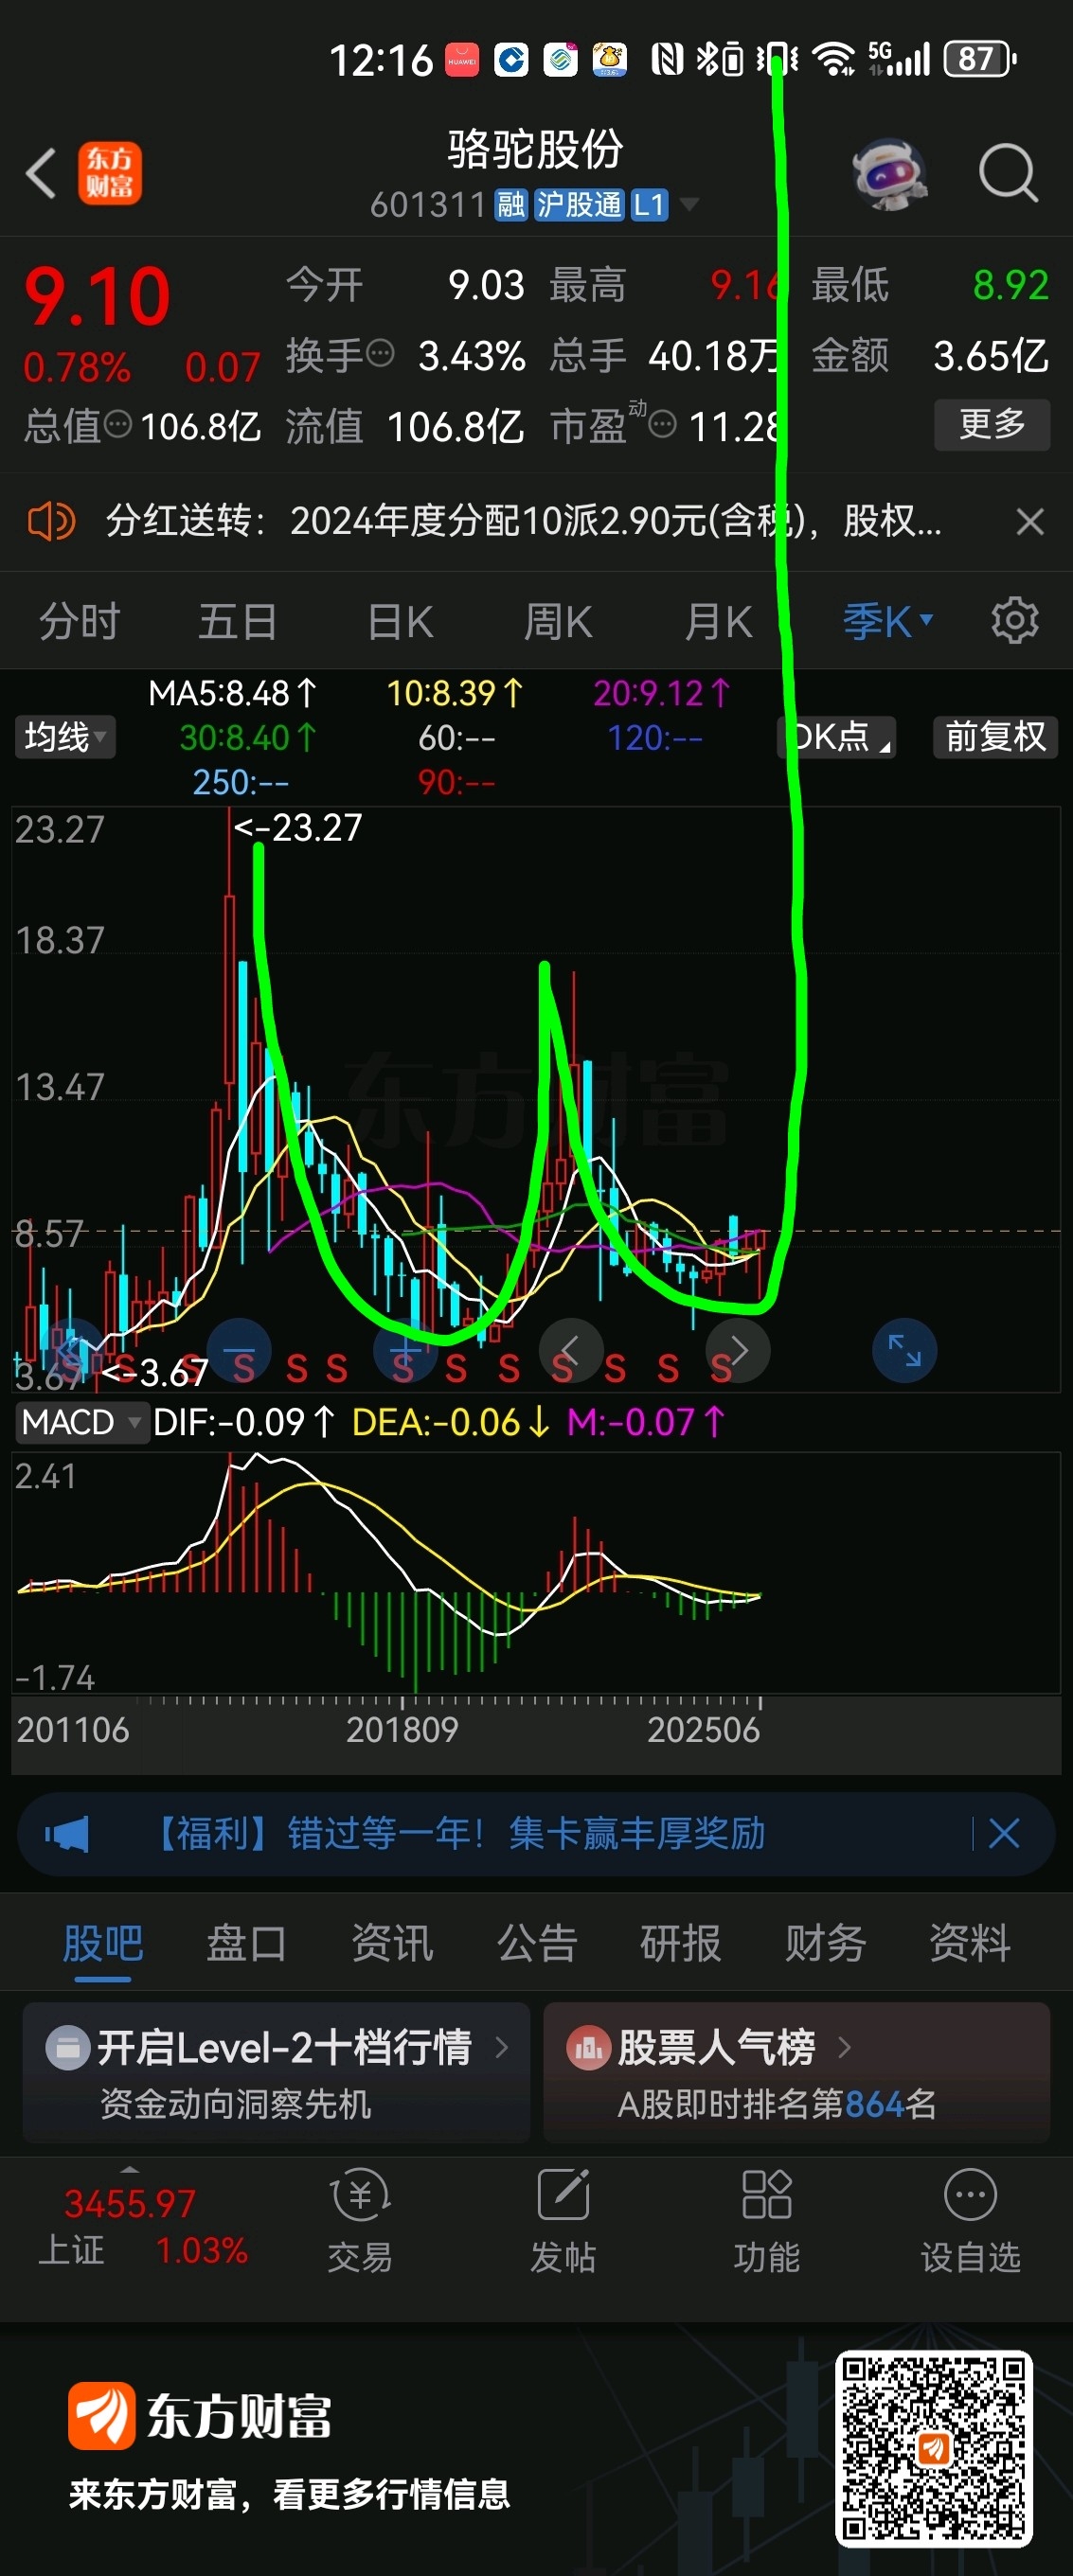
Task: Tap the speaker announcement icon
Action: pos(50,521)
